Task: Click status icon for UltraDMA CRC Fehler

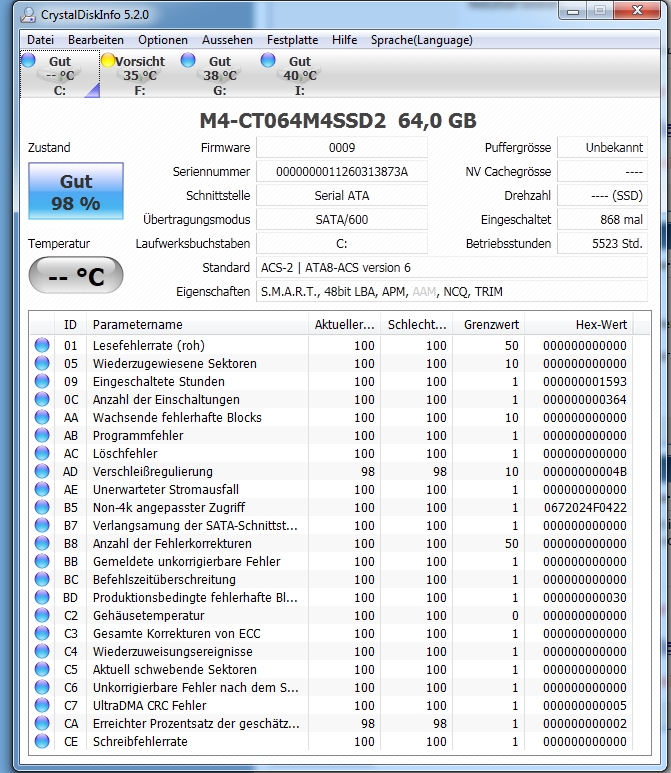Action: pyautogui.click(x=42, y=705)
